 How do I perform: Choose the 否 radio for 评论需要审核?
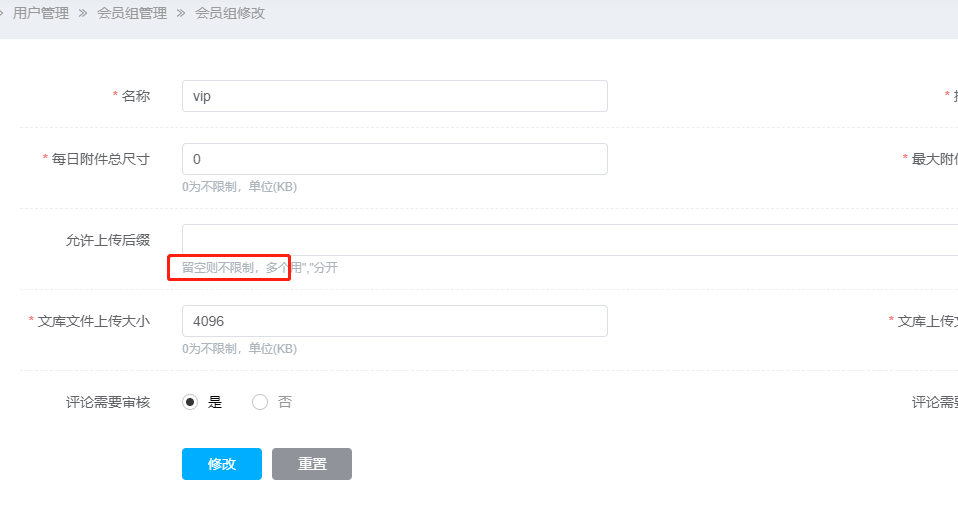click(260, 402)
